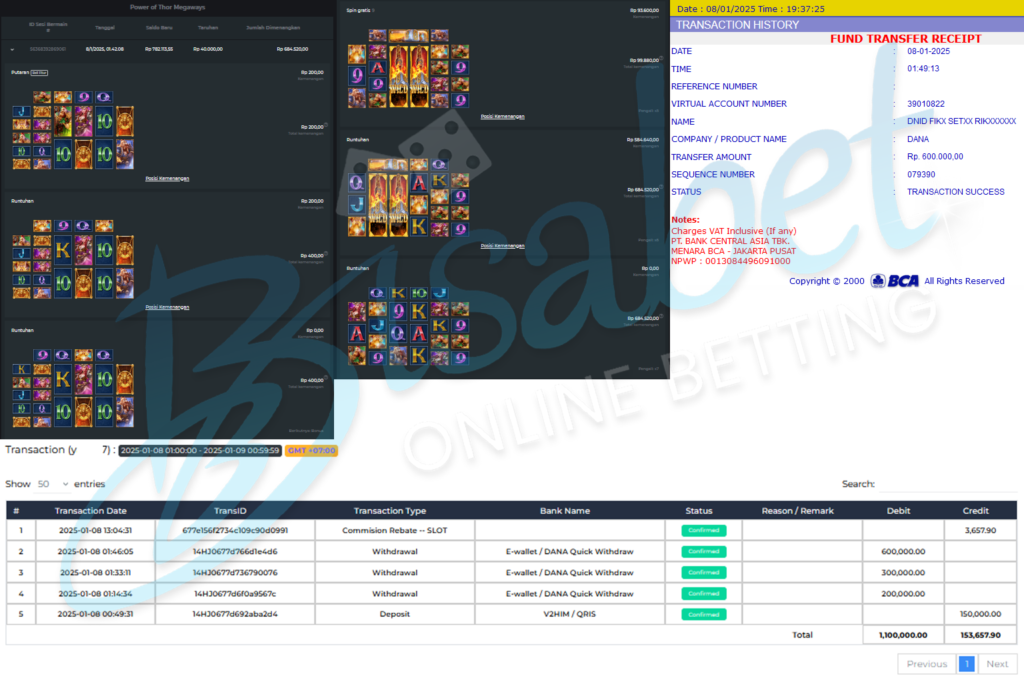Sort by the TransID column header
Image resolution: width=1024 pixels, height=680 pixels.
coord(230,511)
